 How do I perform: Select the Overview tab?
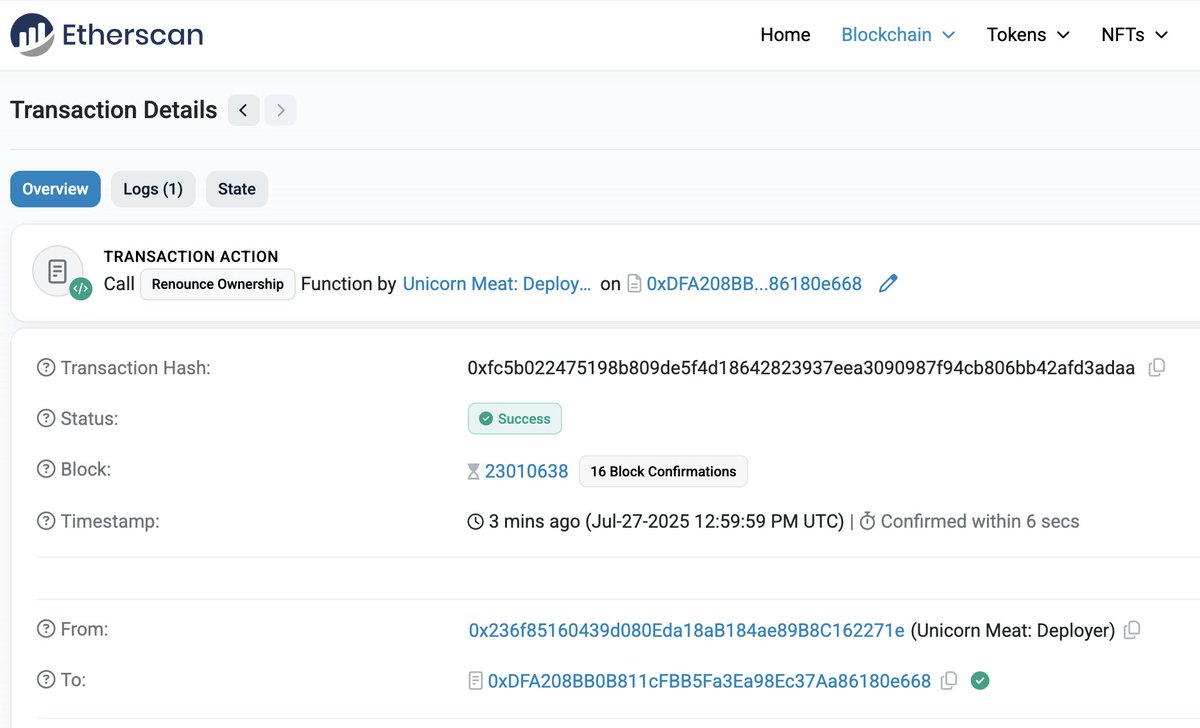click(x=55, y=189)
